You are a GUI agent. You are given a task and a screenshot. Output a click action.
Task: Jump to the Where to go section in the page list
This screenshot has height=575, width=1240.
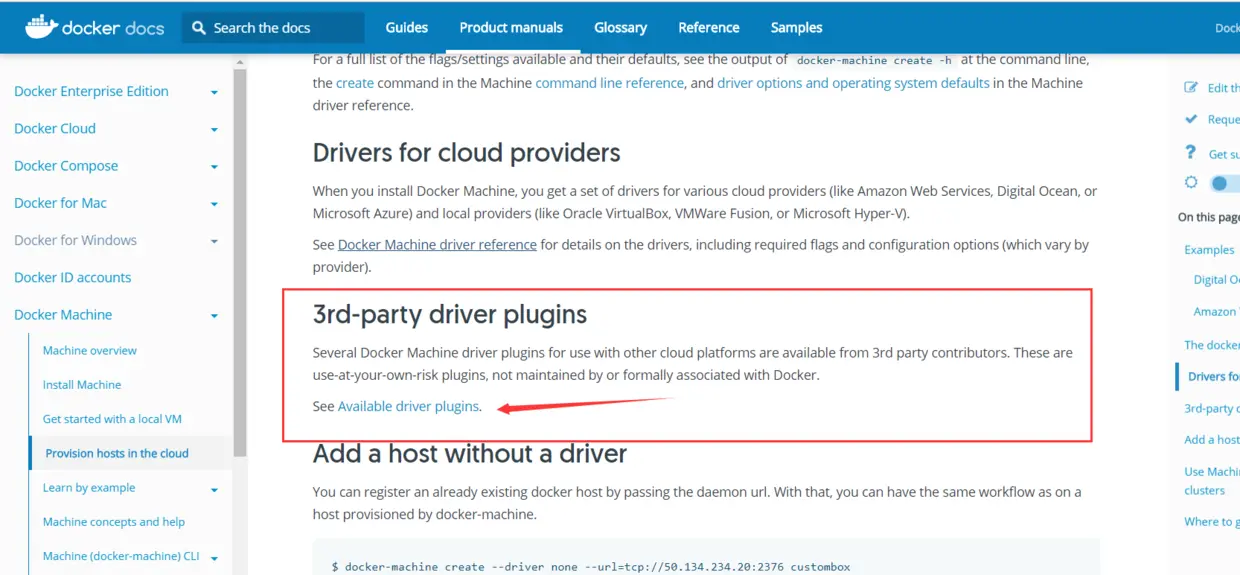[1212, 522]
